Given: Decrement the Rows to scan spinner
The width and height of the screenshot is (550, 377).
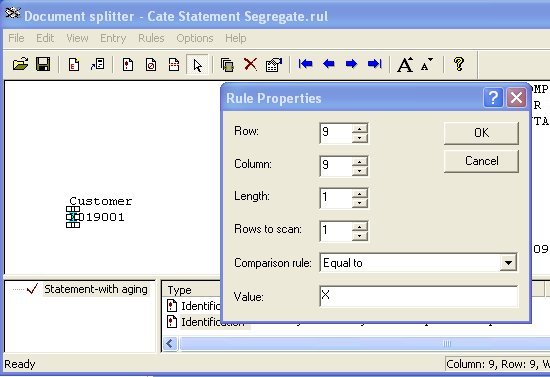Looking at the screenshot, I should pyautogui.click(x=360, y=236).
